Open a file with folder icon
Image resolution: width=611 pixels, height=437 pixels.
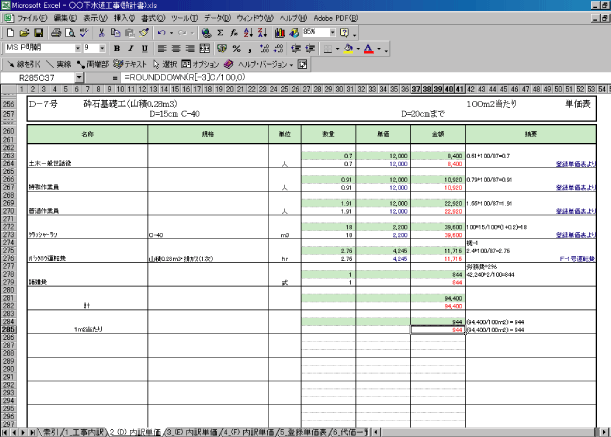24,33
